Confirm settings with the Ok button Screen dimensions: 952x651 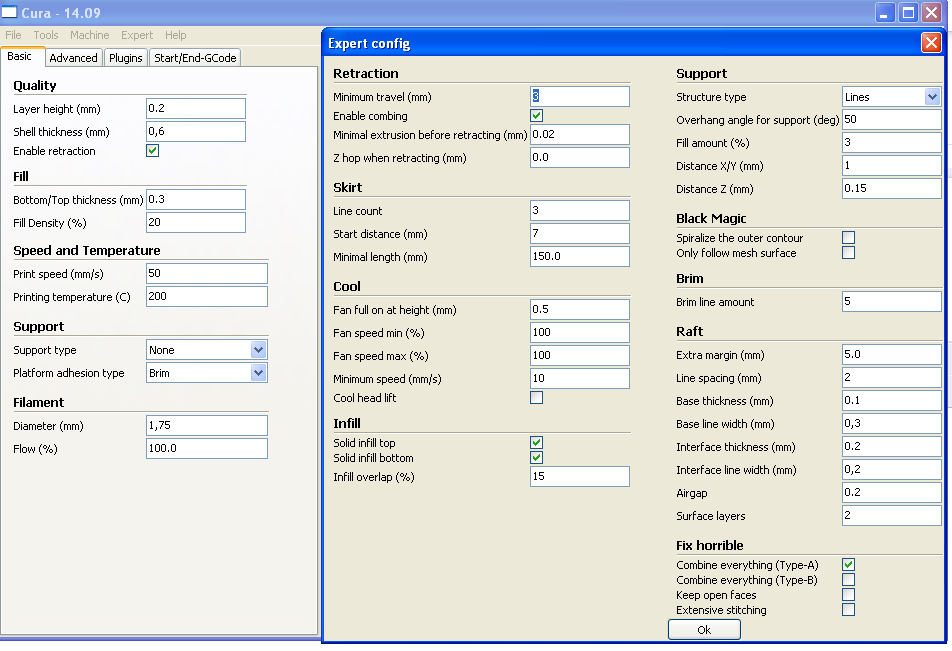tap(704, 630)
